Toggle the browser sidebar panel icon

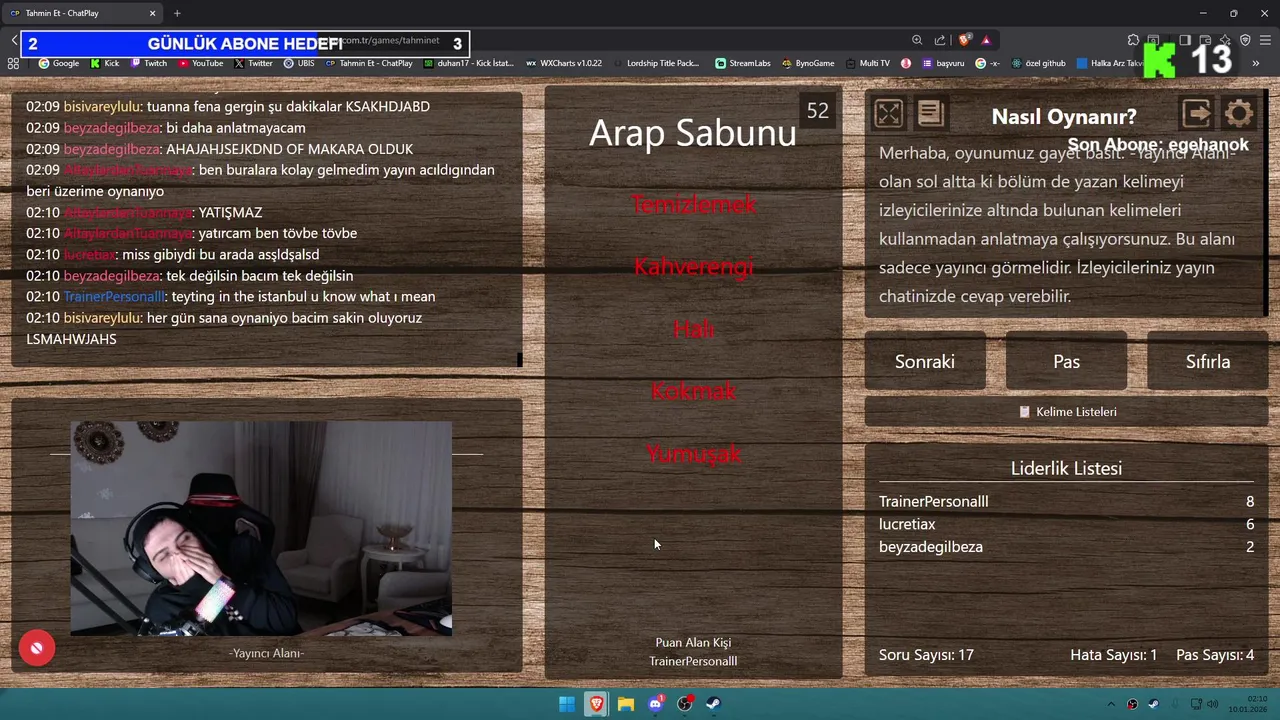coord(1184,41)
